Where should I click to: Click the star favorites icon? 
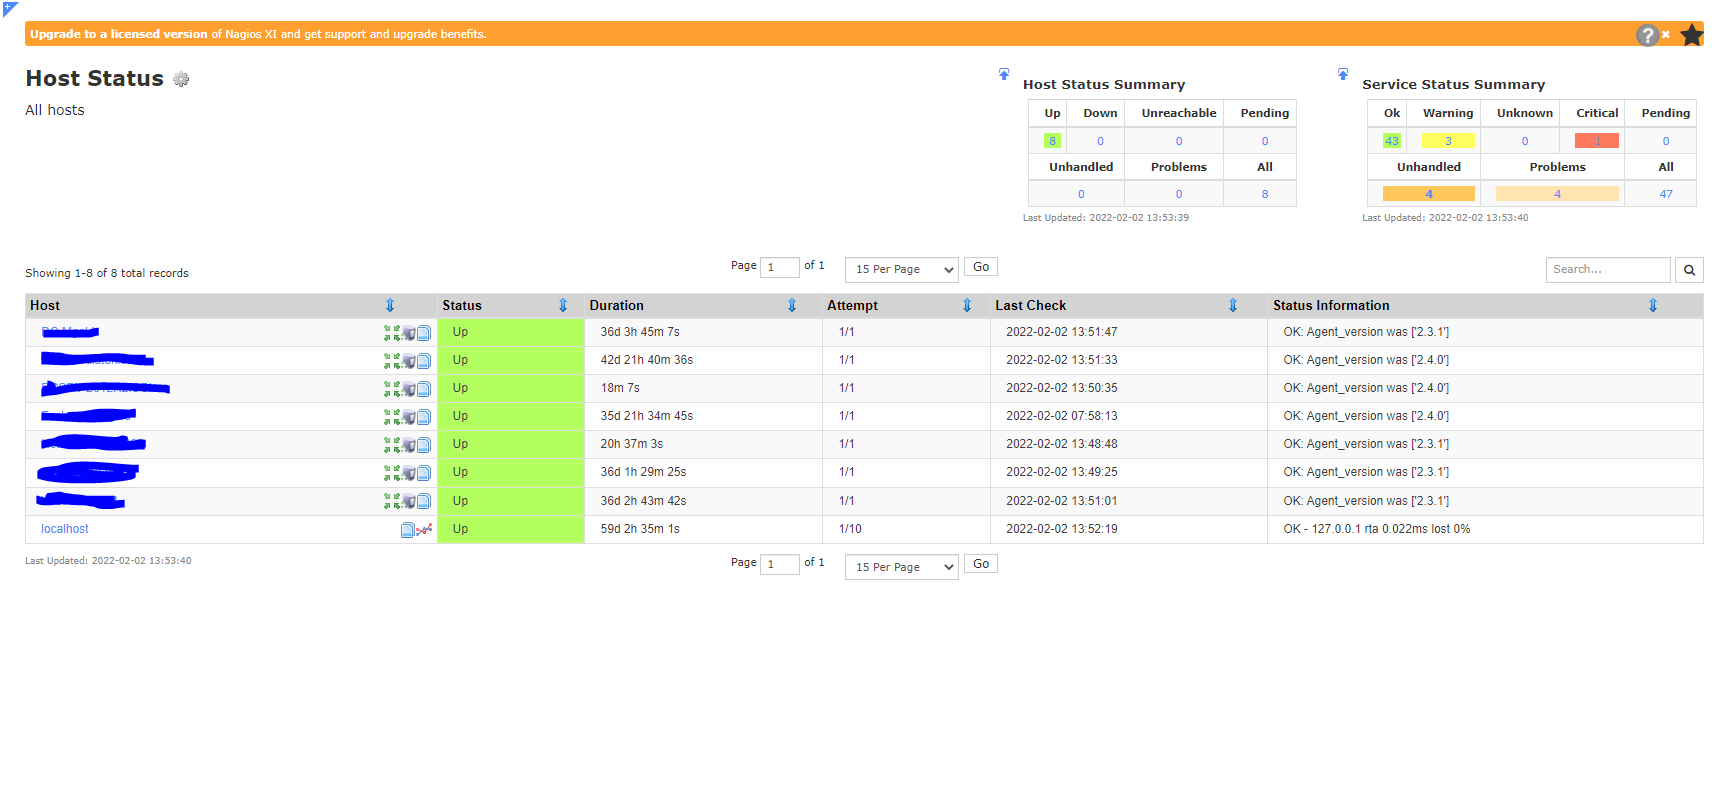click(1691, 35)
